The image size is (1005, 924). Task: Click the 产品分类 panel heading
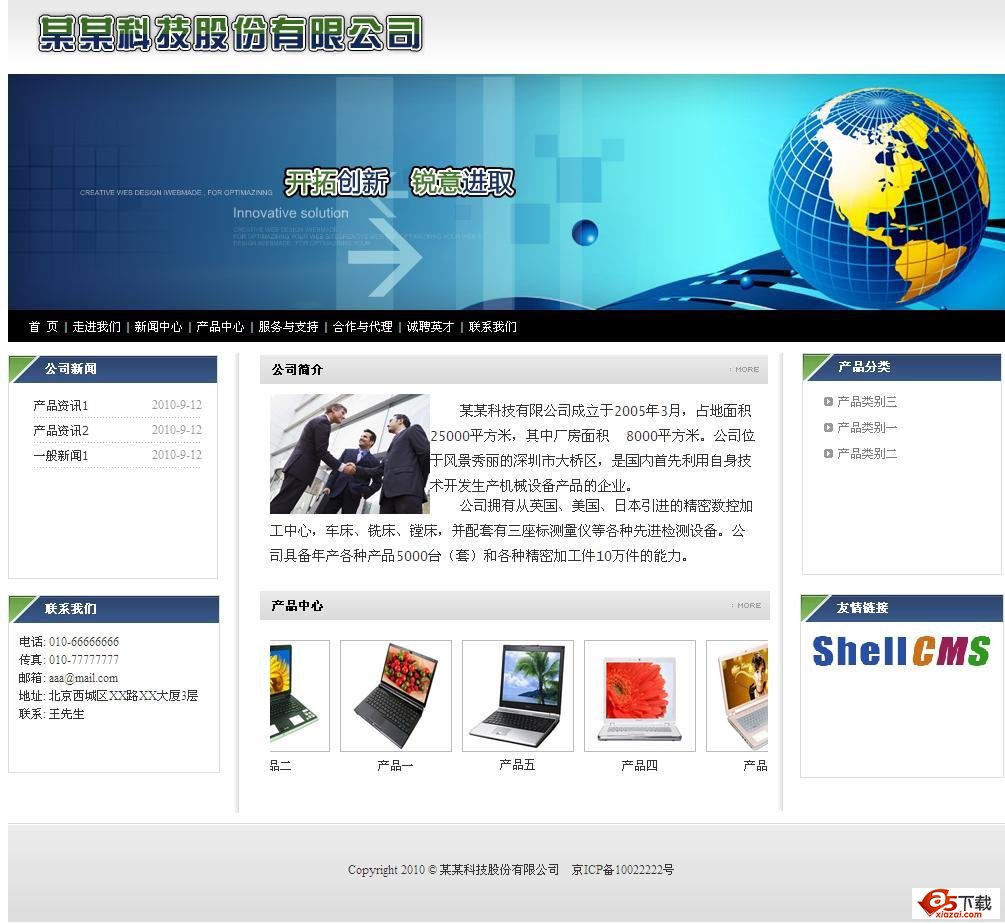click(x=864, y=367)
